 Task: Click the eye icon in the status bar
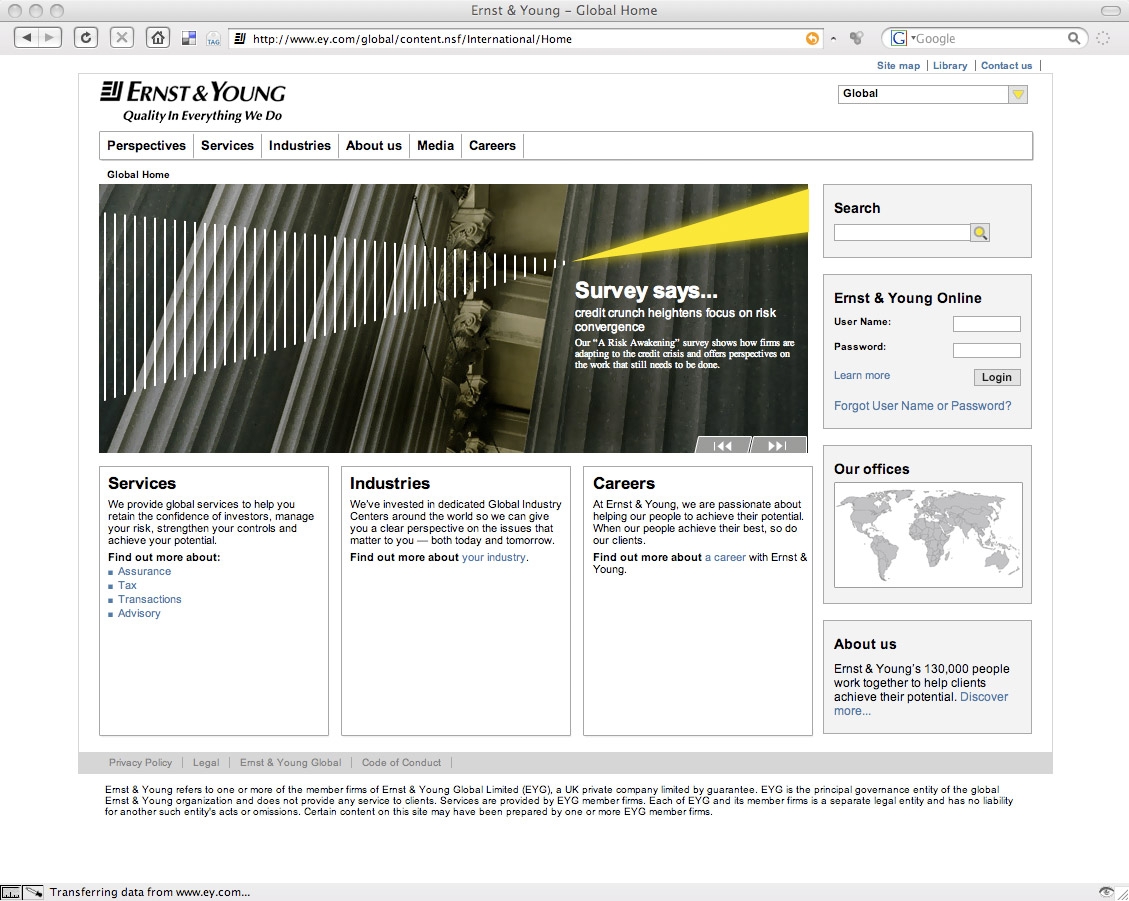point(1106,892)
